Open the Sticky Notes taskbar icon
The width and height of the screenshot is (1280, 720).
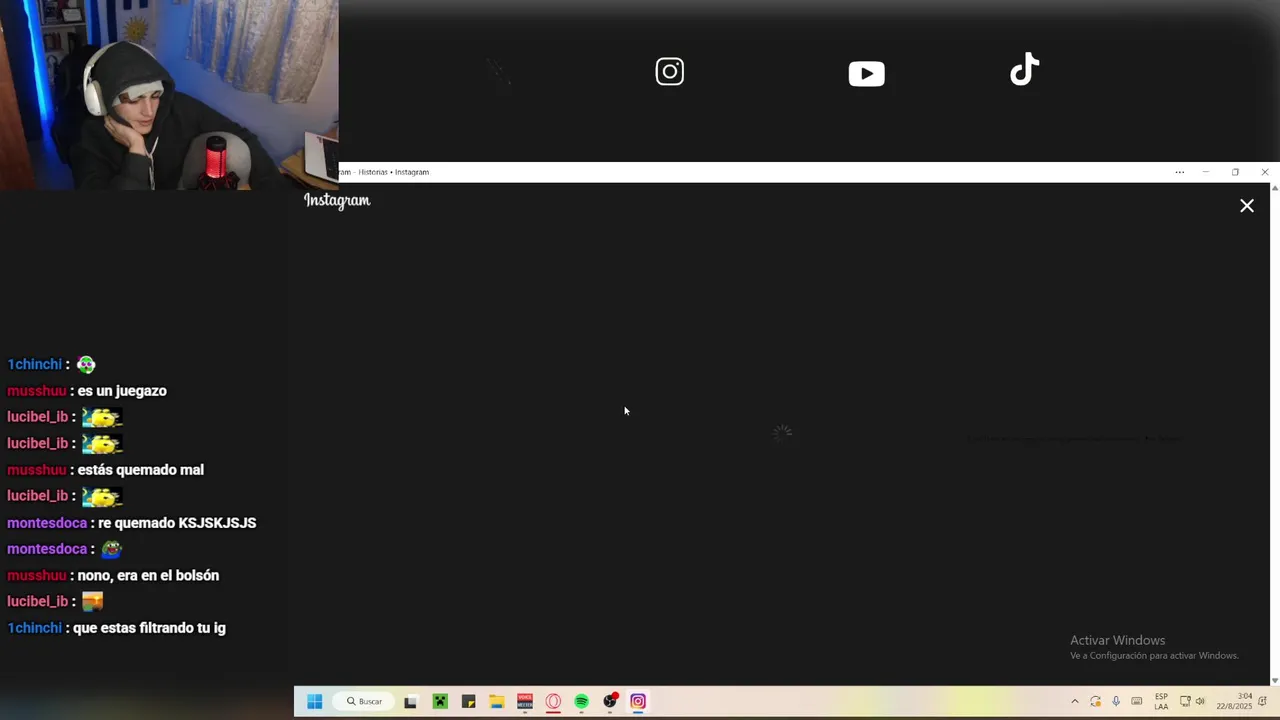point(468,702)
